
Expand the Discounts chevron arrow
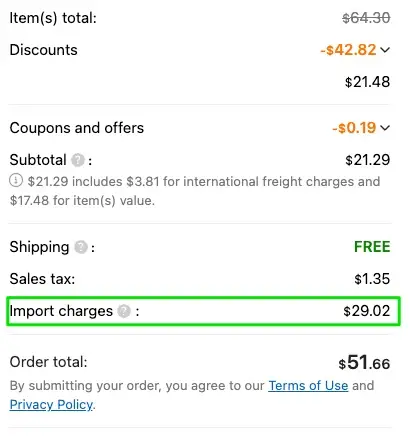point(385,50)
